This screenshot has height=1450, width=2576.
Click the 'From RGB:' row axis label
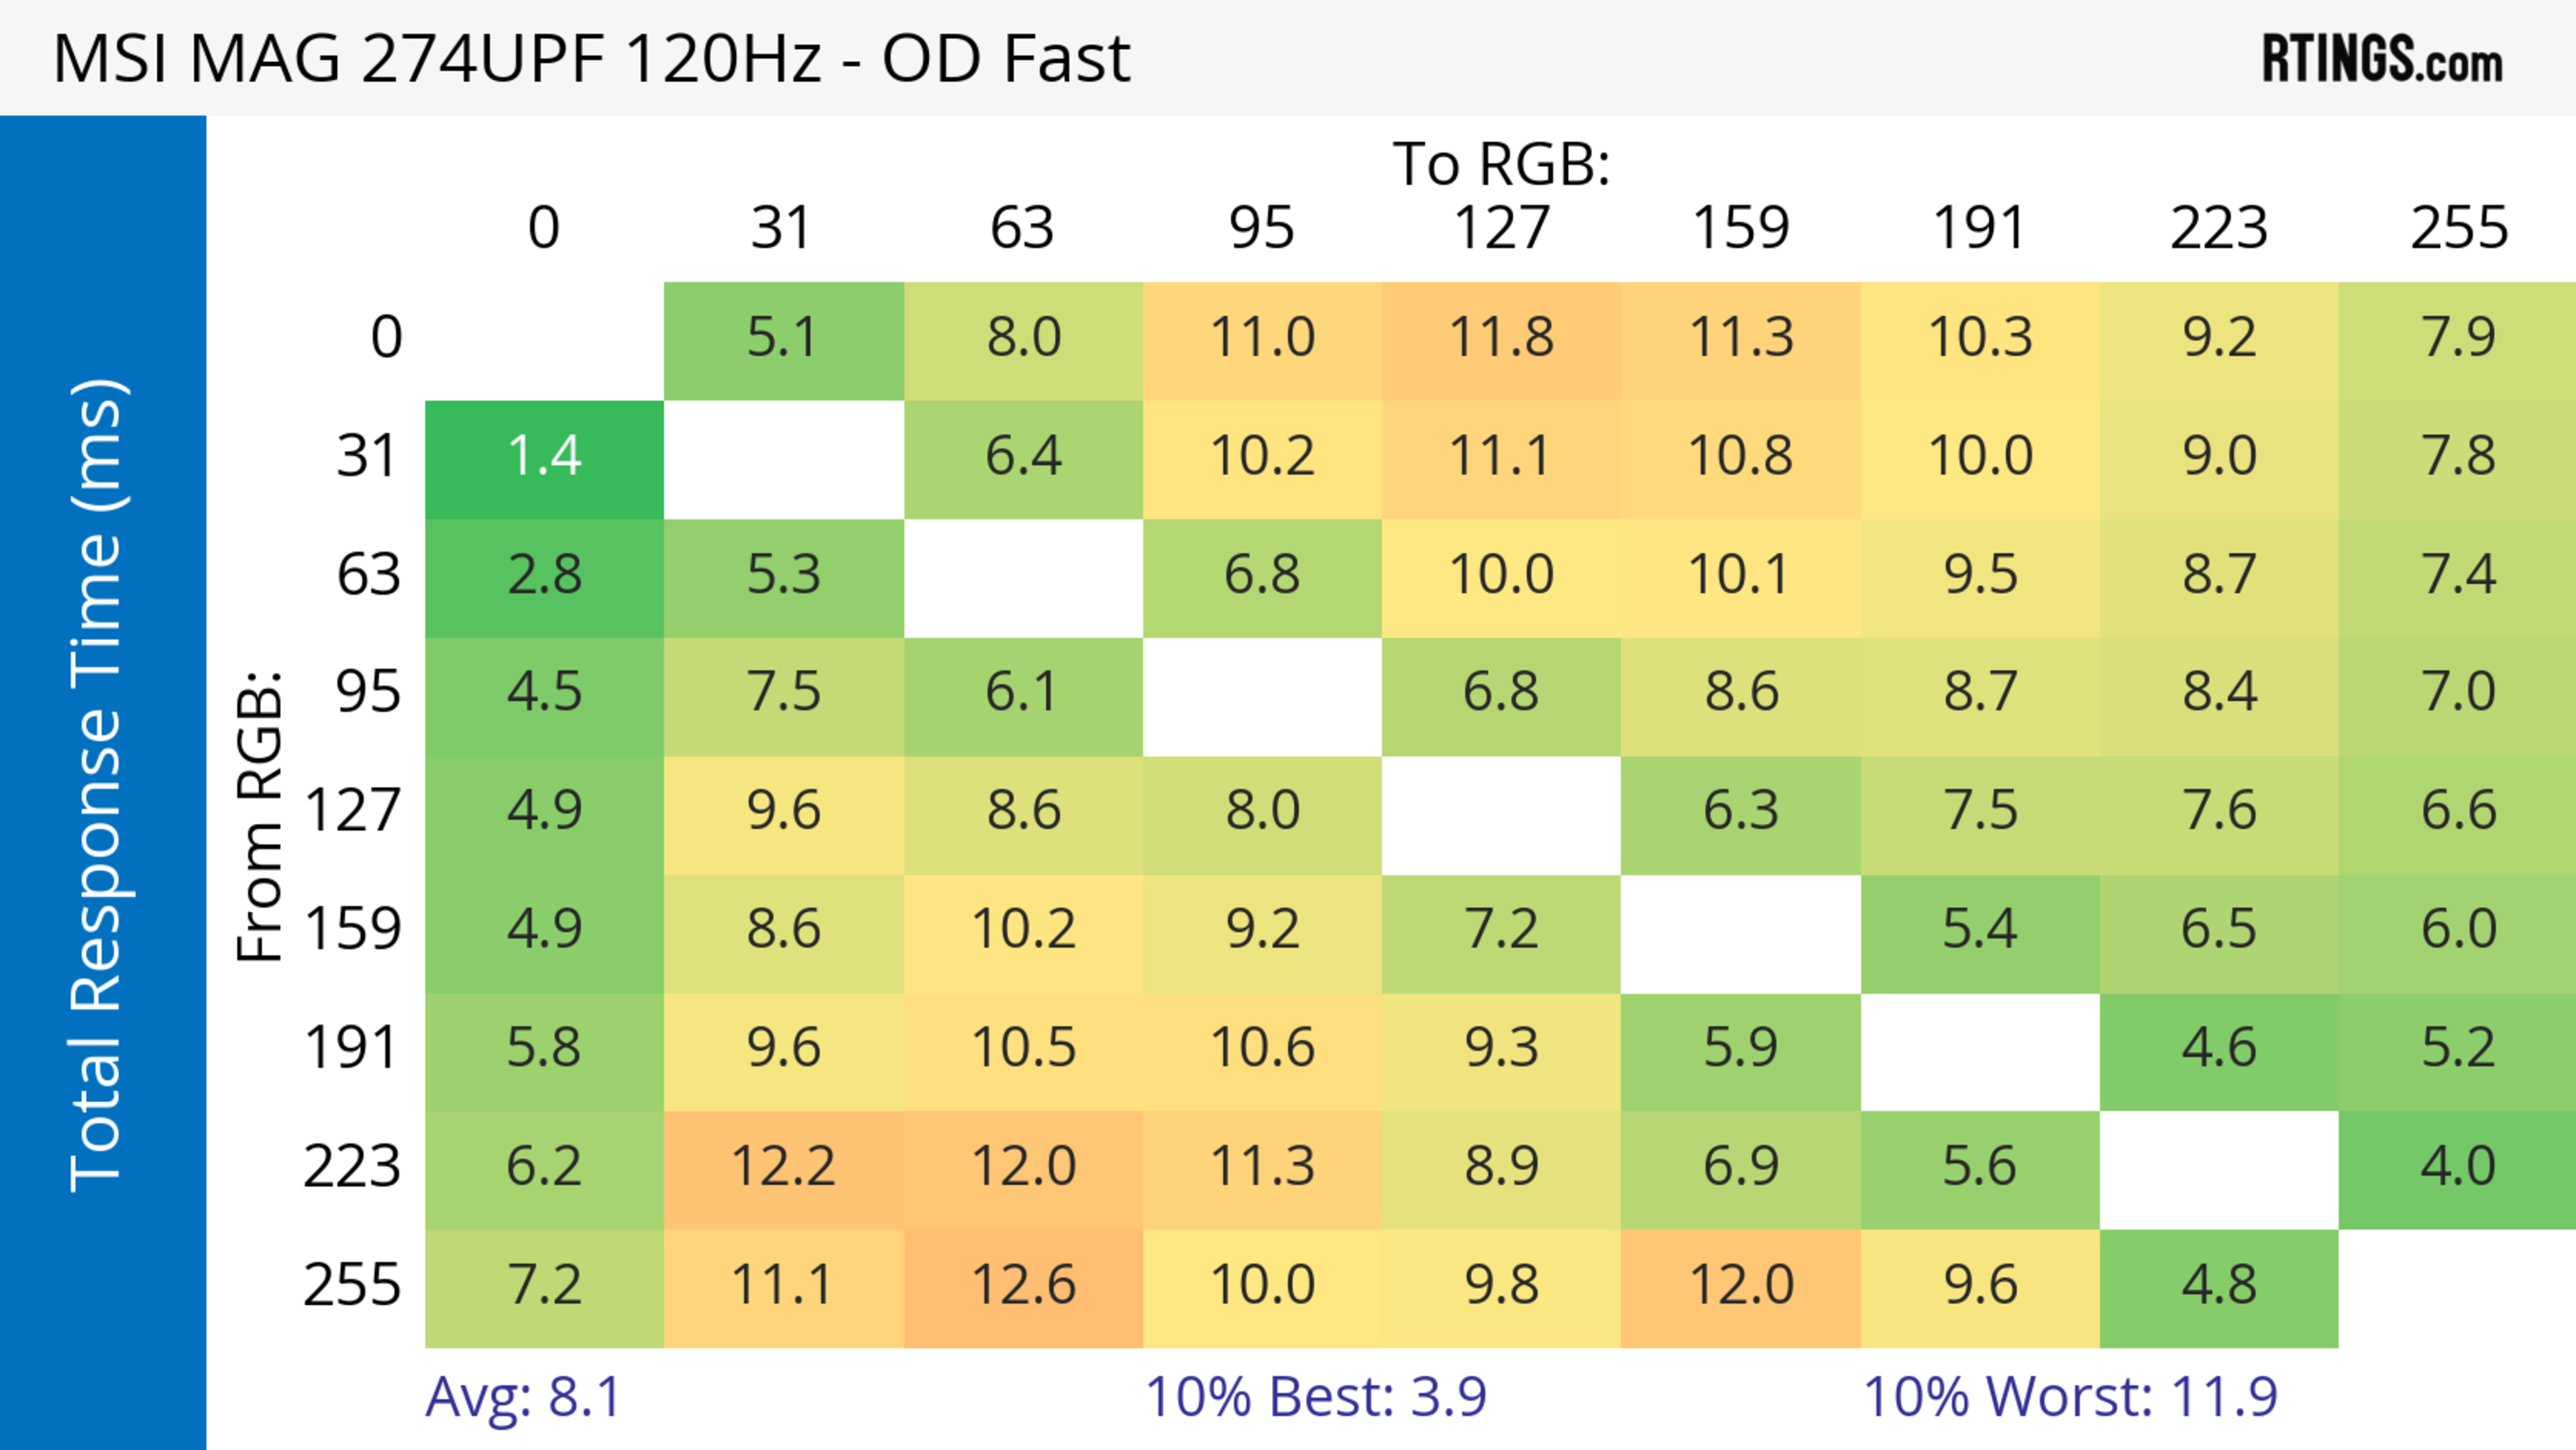[x=260, y=816]
